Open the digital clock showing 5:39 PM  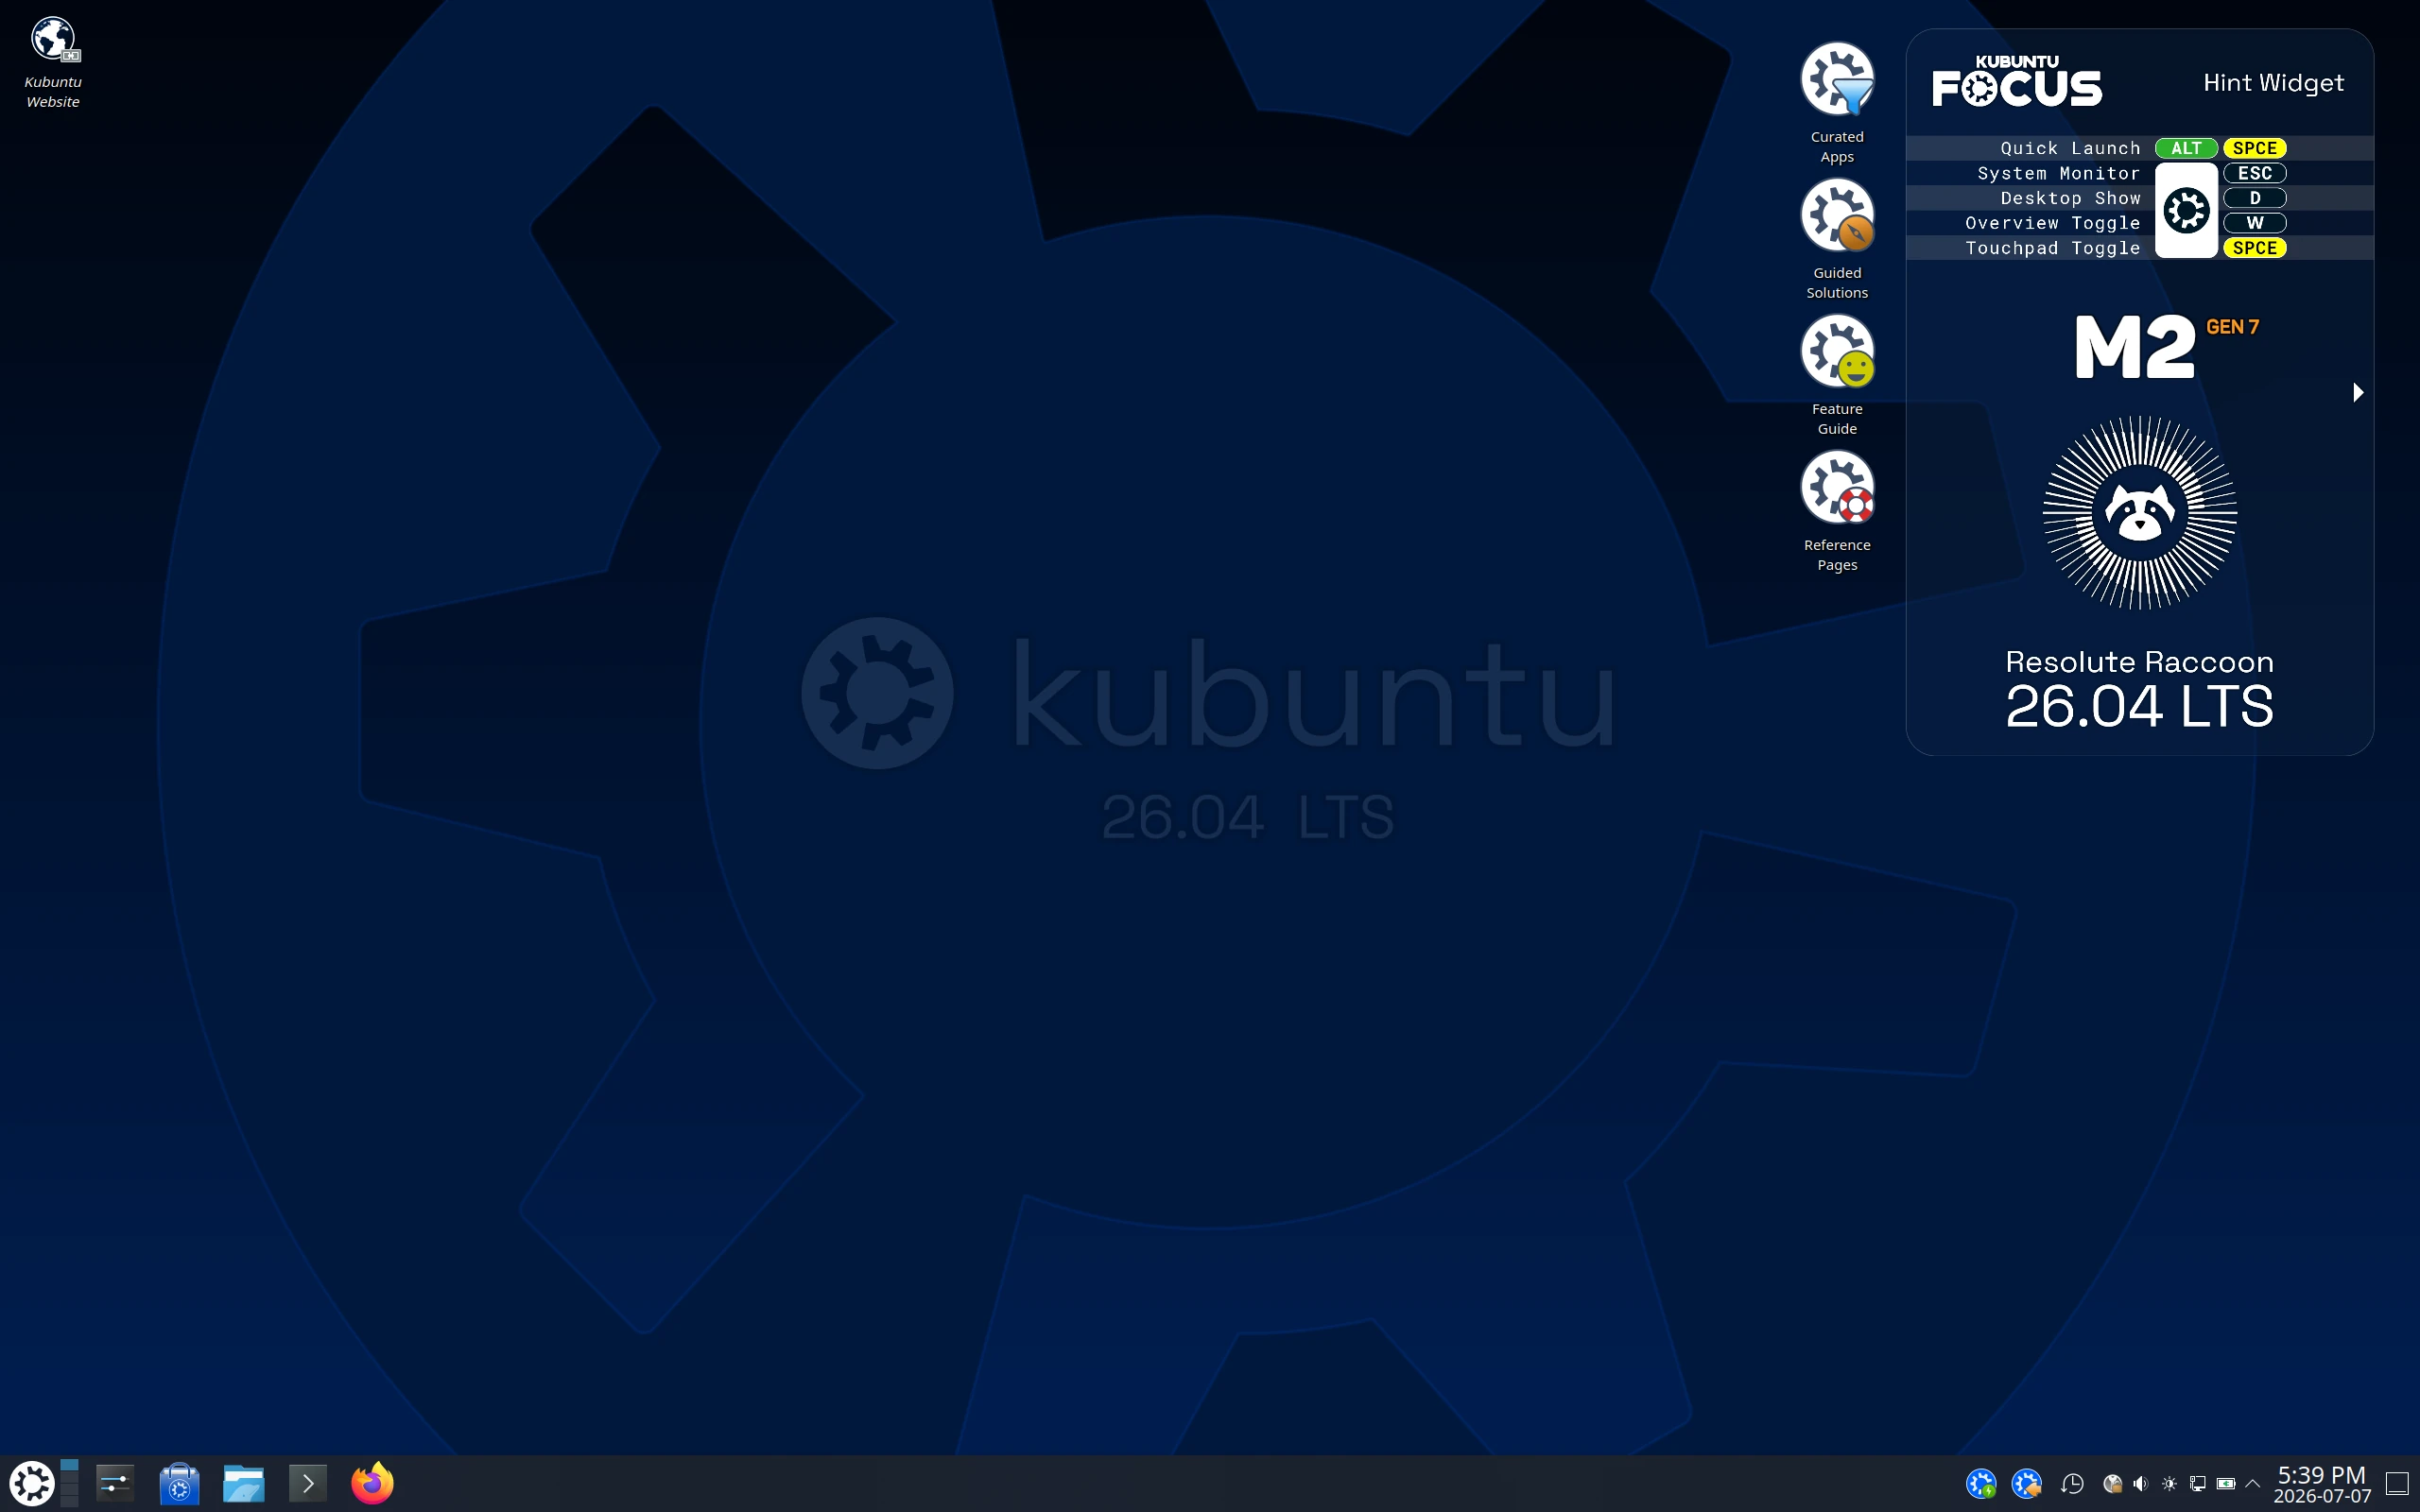[x=2322, y=1484]
